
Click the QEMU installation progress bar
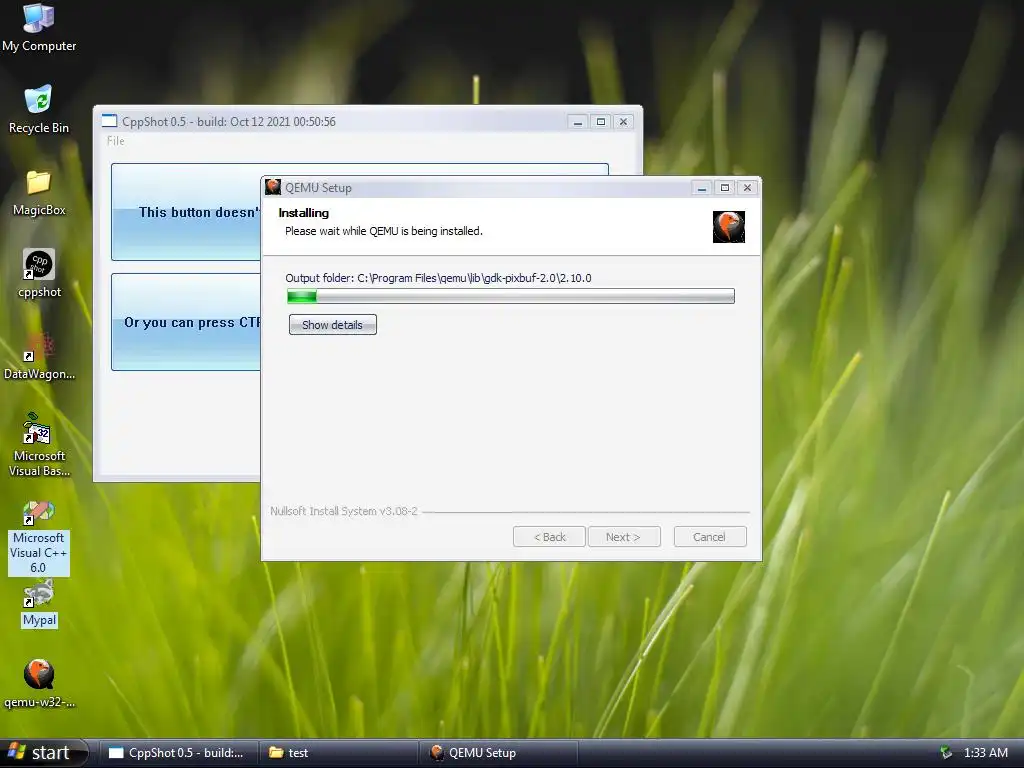click(511, 296)
